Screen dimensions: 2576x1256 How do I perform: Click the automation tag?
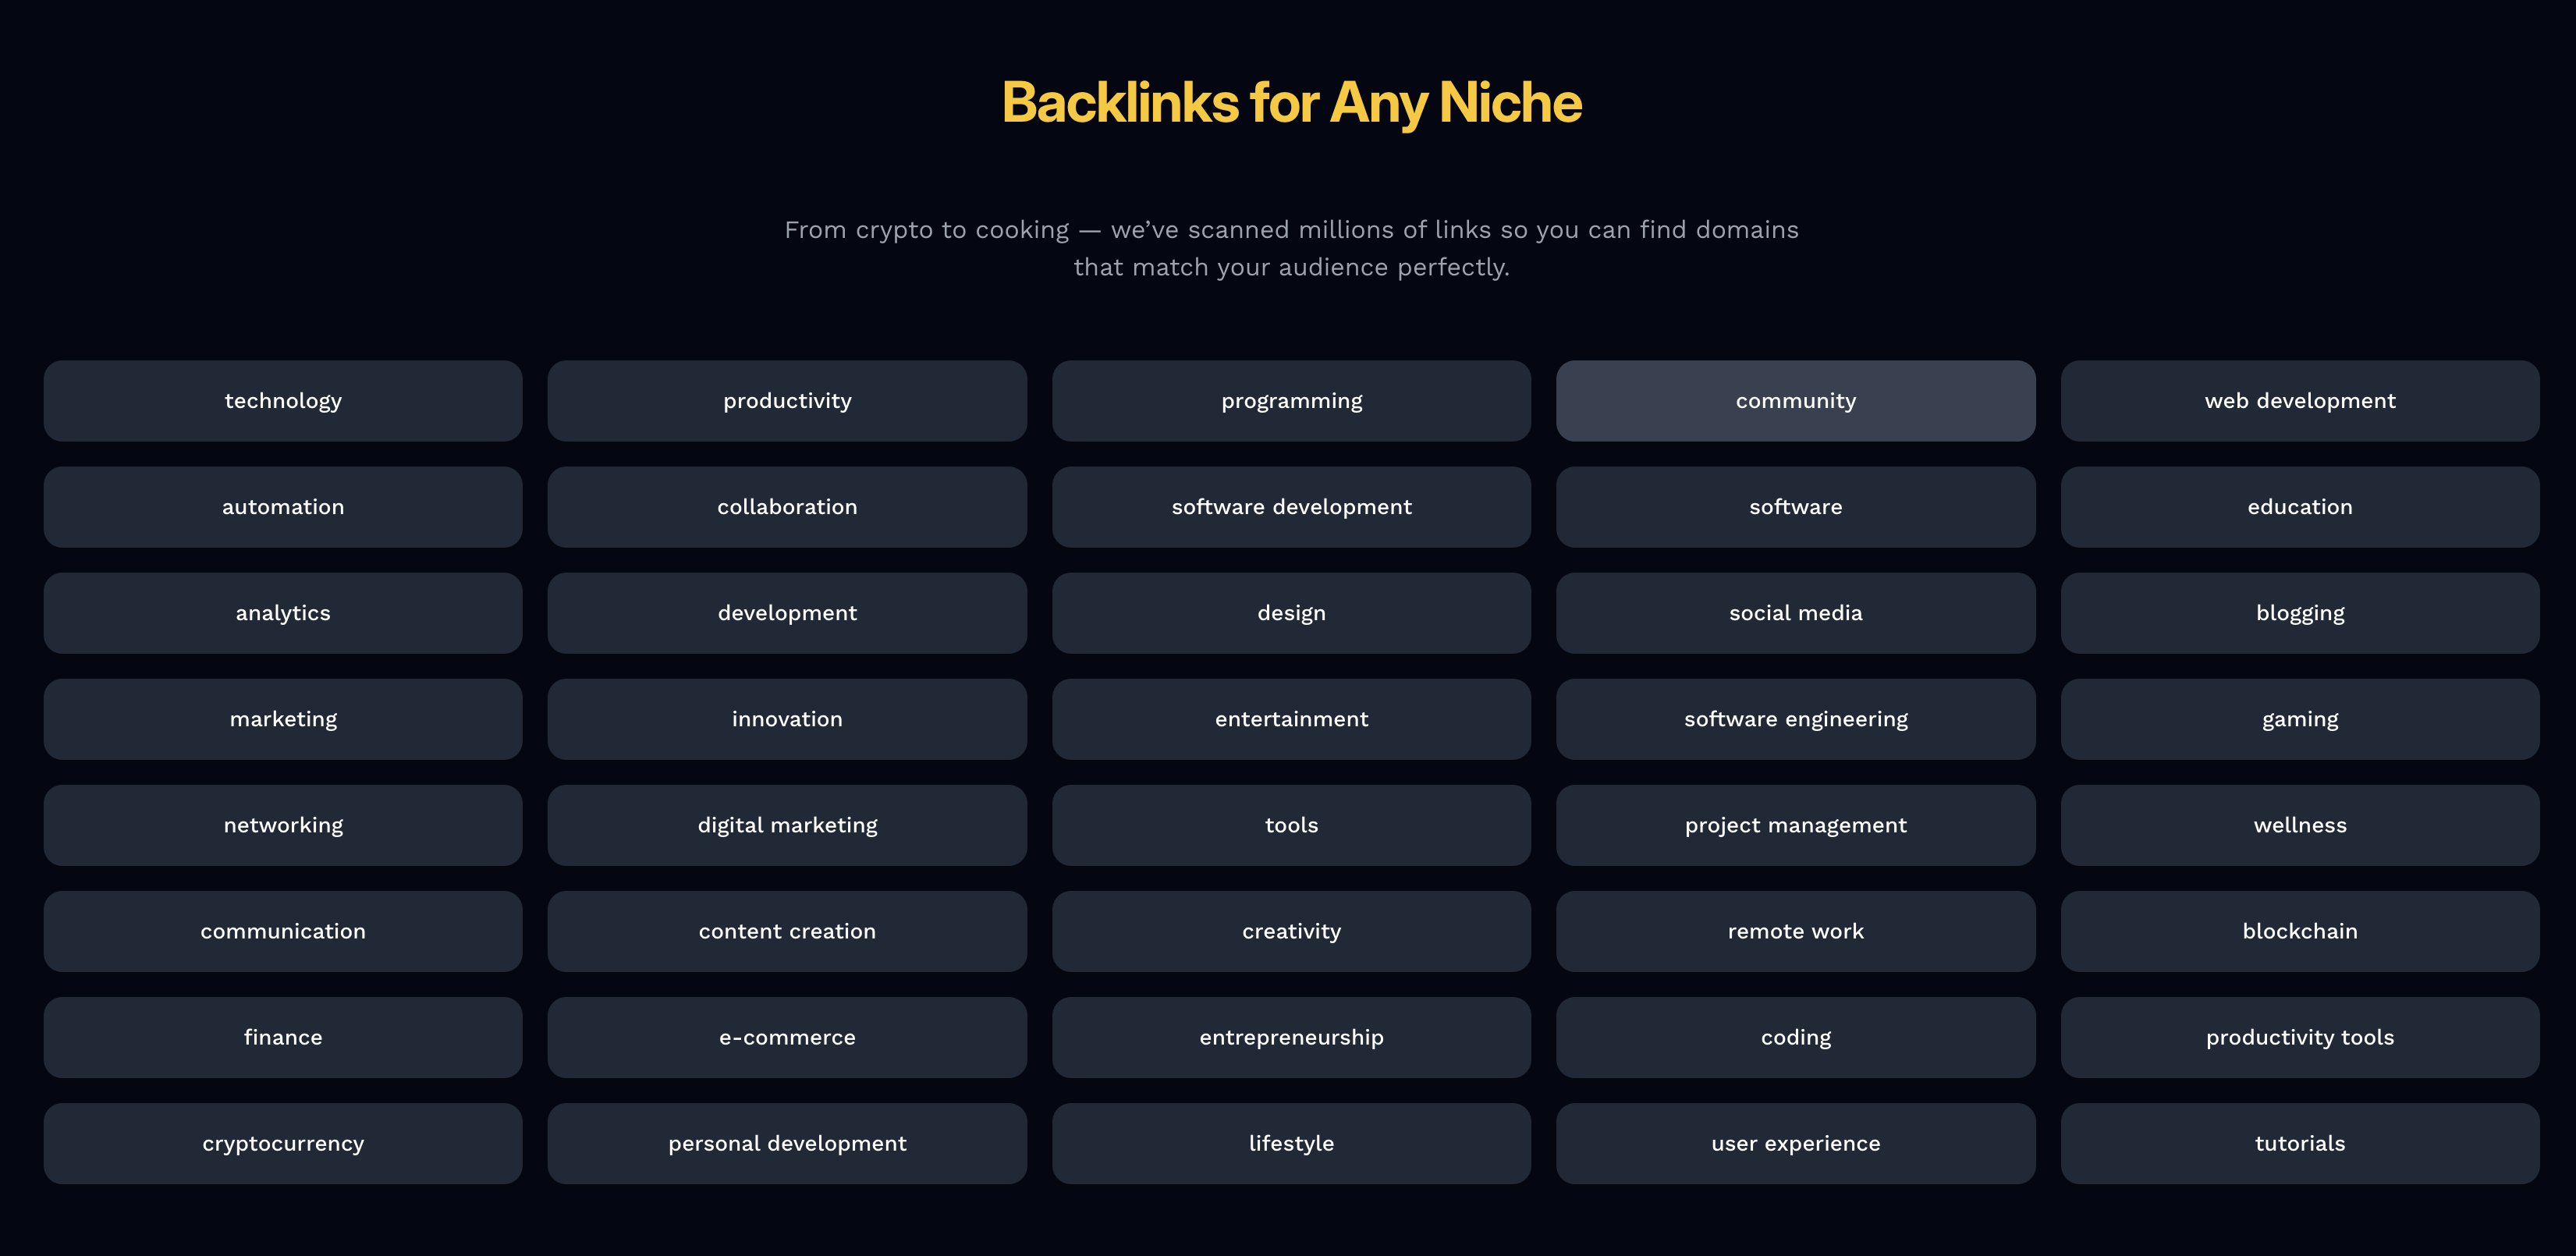pyautogui.click(x=283, y=507)
